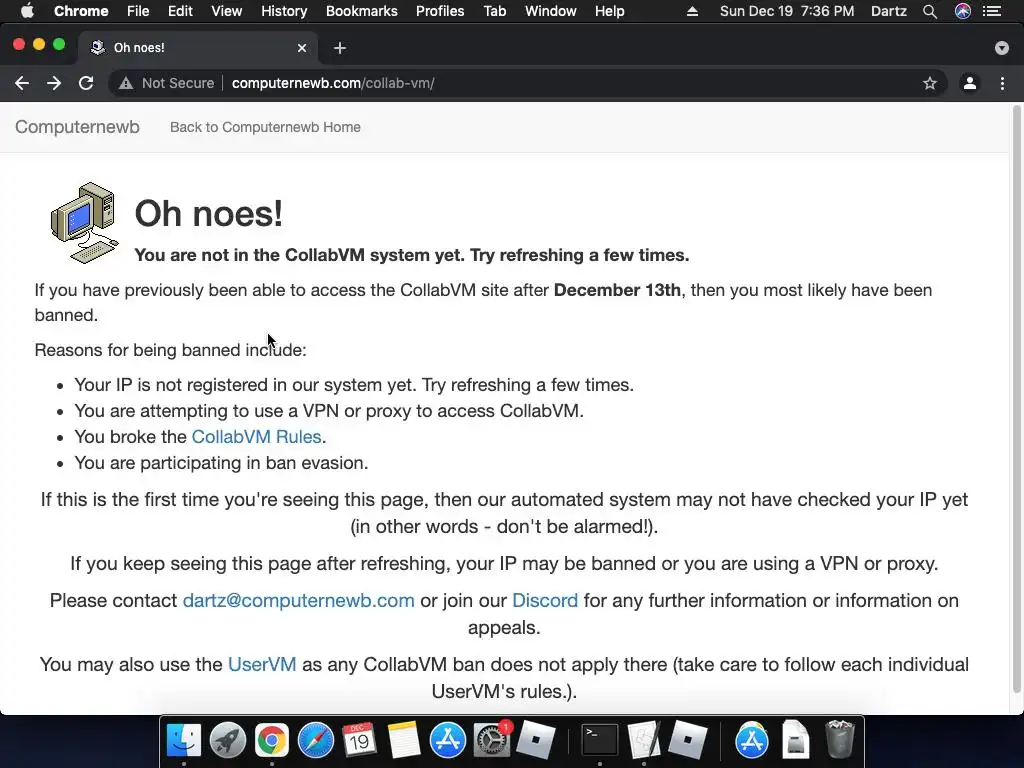Open Notes from the Dock
The height and width of the screenshot is (768, 1024).
404,740
